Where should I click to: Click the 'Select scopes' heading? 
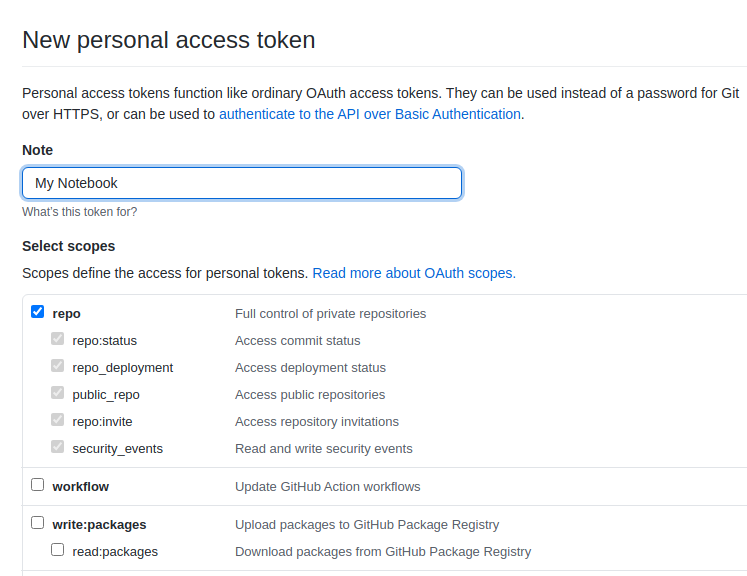(69, 246)
